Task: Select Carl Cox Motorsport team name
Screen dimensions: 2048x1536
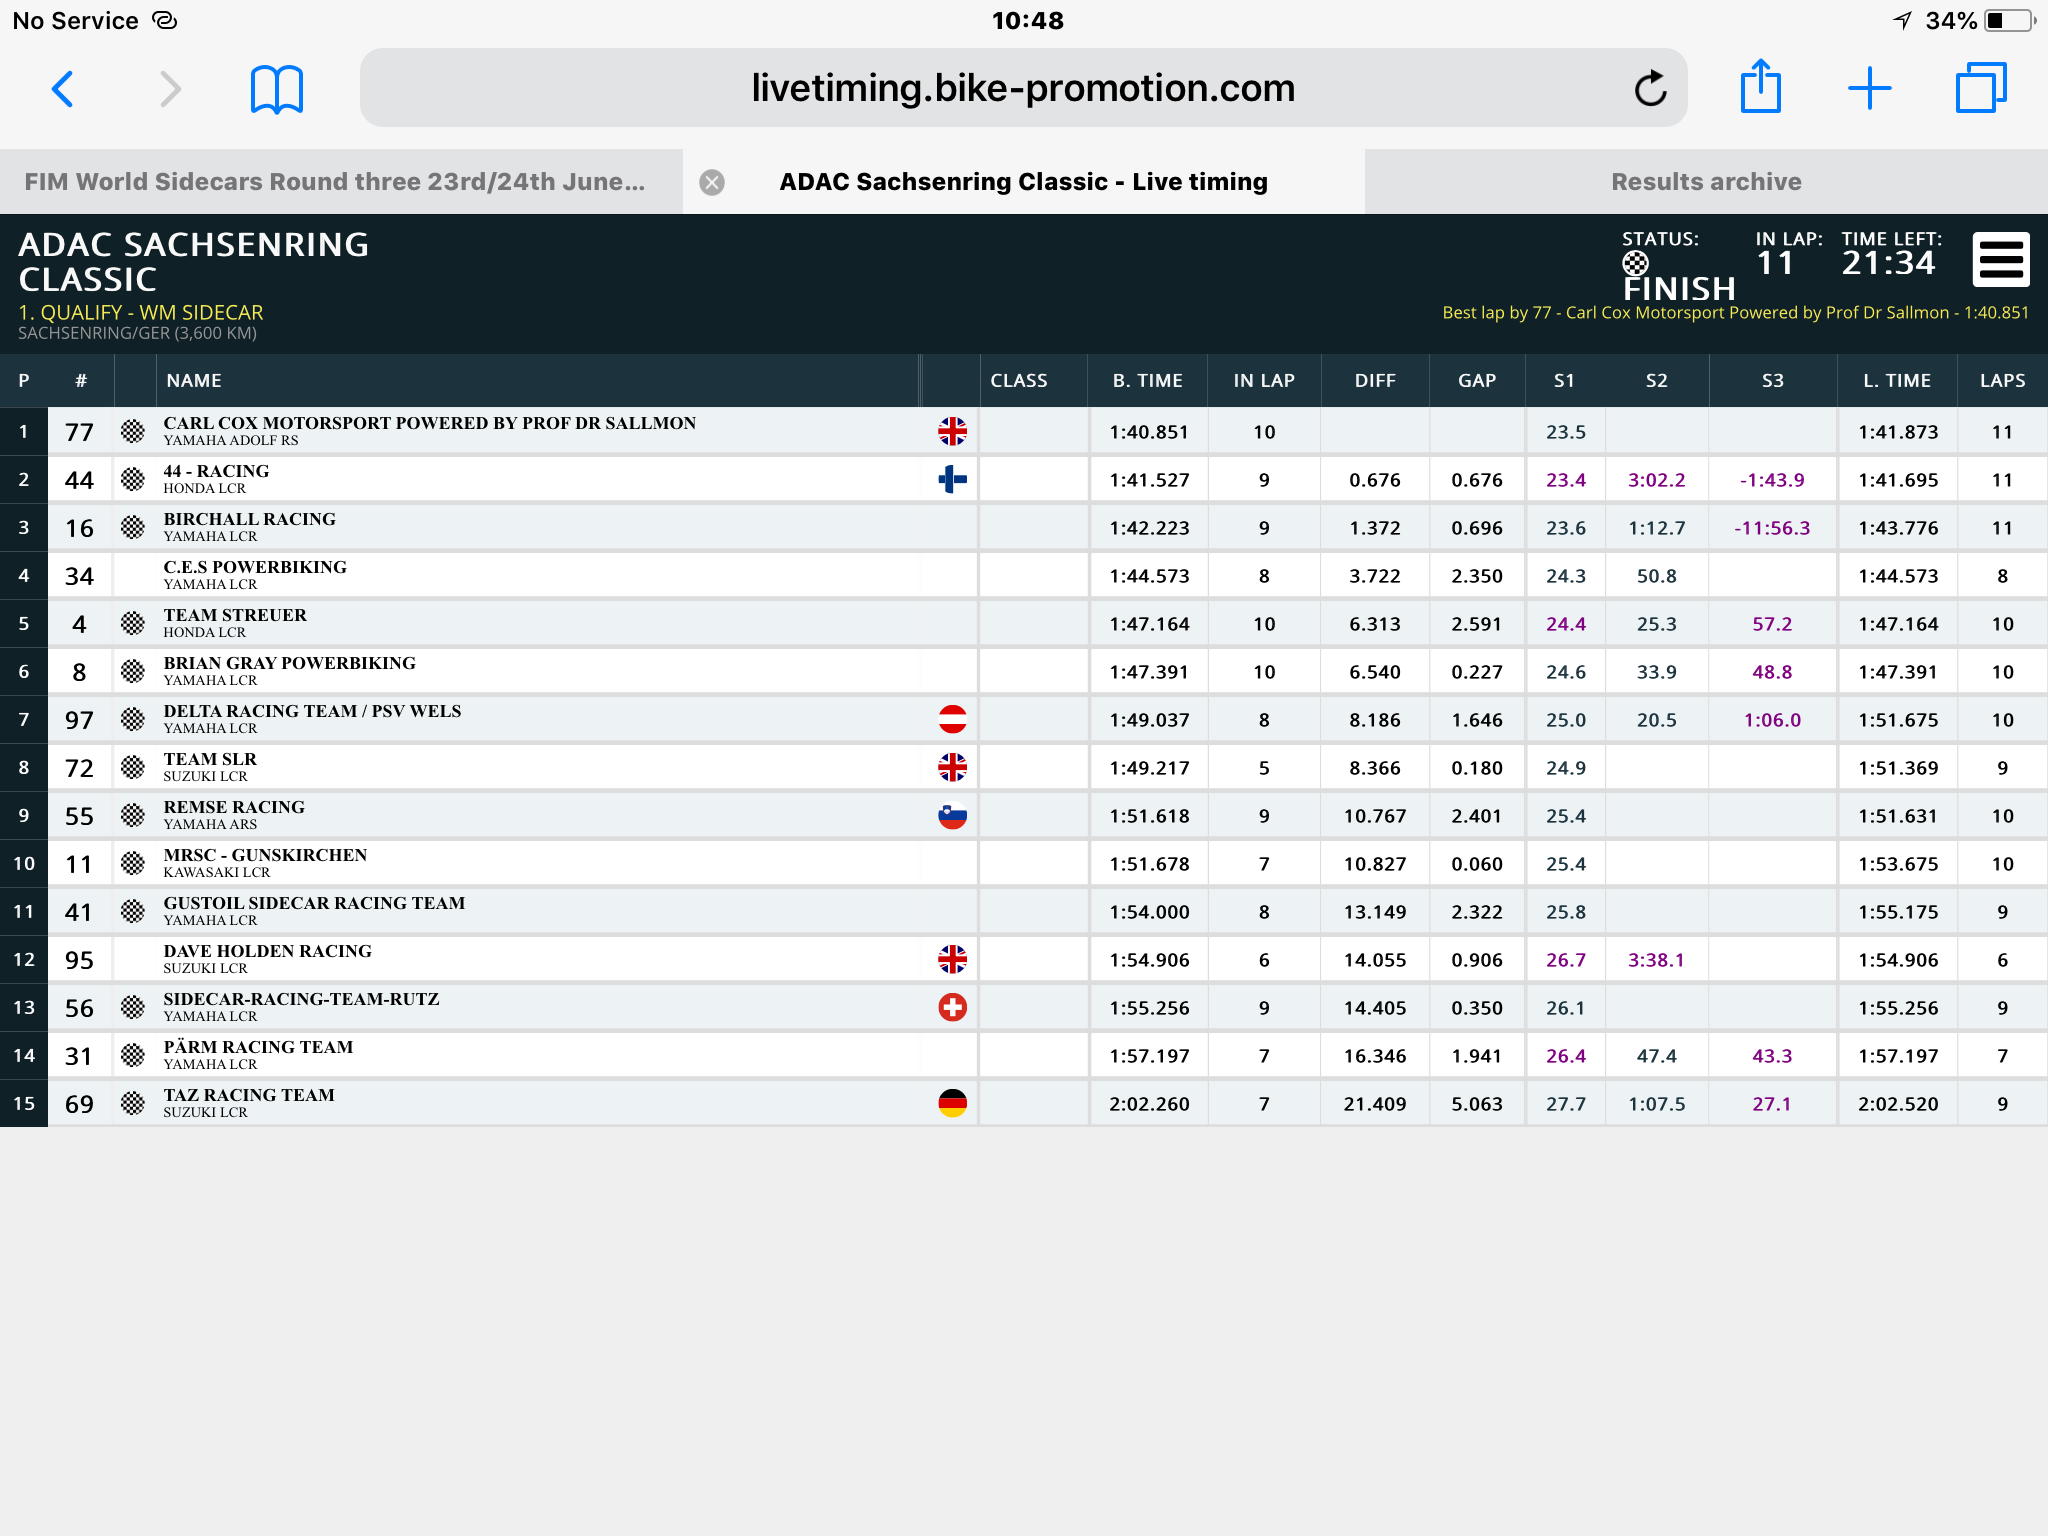Action: 430,423
